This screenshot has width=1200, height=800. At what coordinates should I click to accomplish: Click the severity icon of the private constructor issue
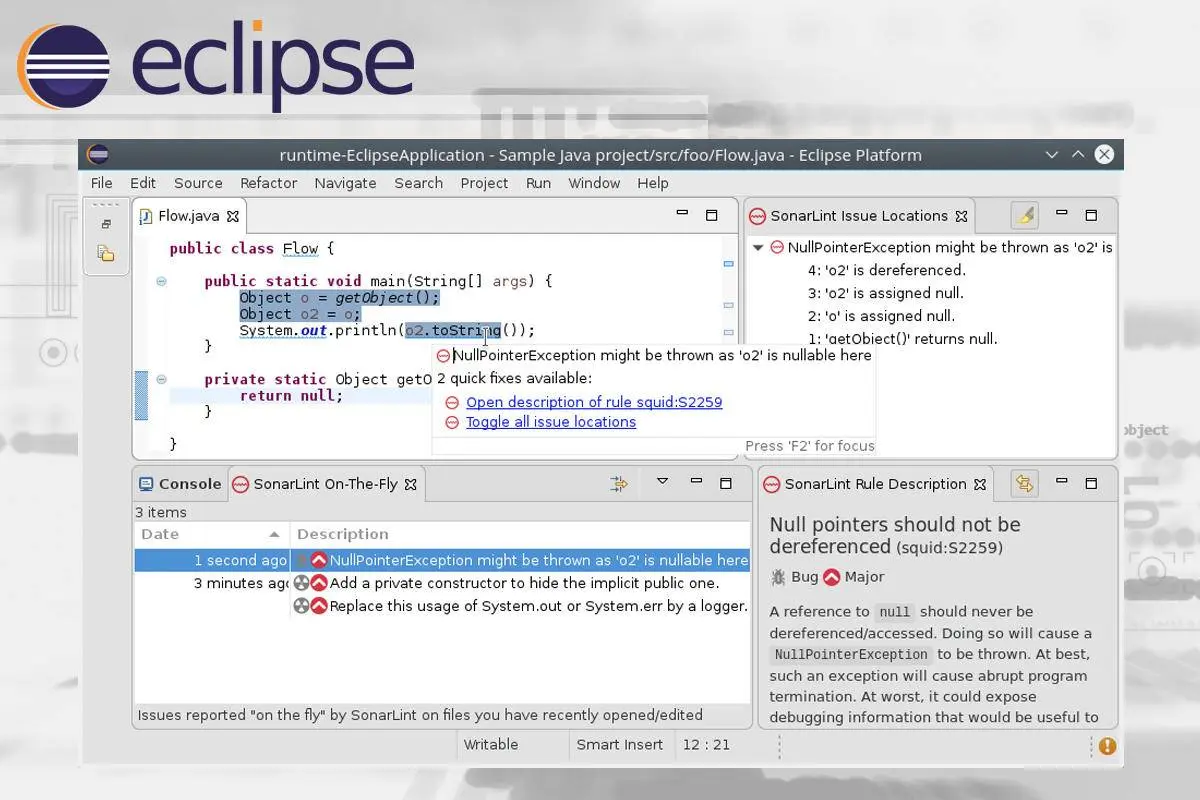319,583
